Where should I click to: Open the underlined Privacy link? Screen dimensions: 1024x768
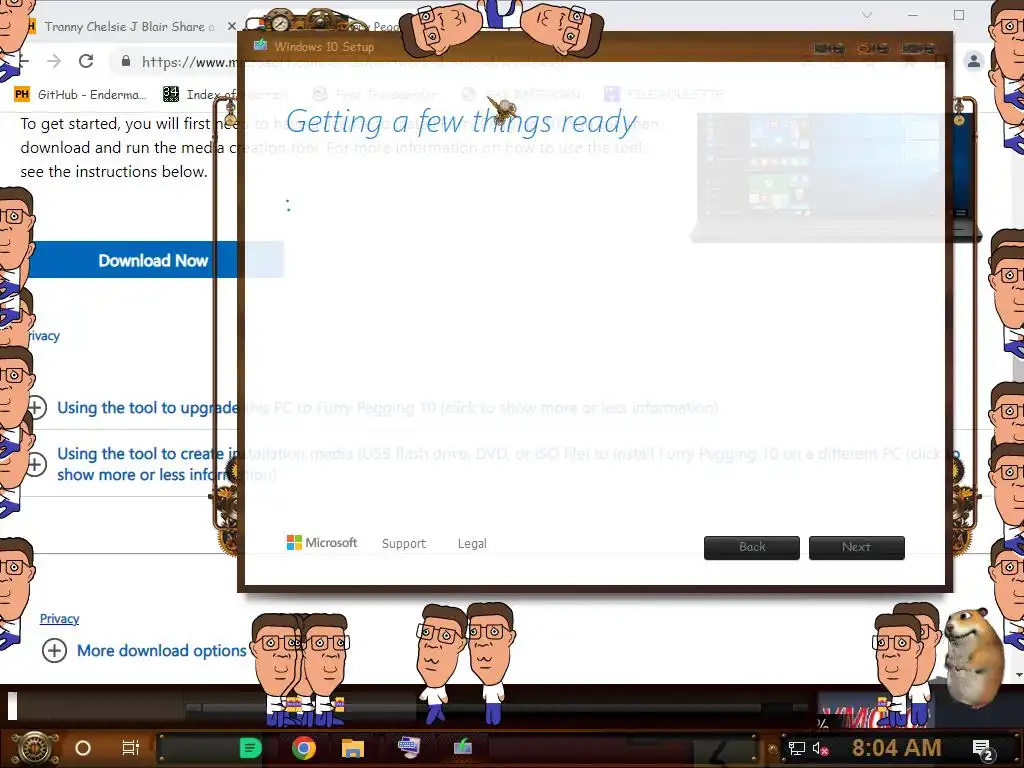pyautogui.click(x=59, y=618)
